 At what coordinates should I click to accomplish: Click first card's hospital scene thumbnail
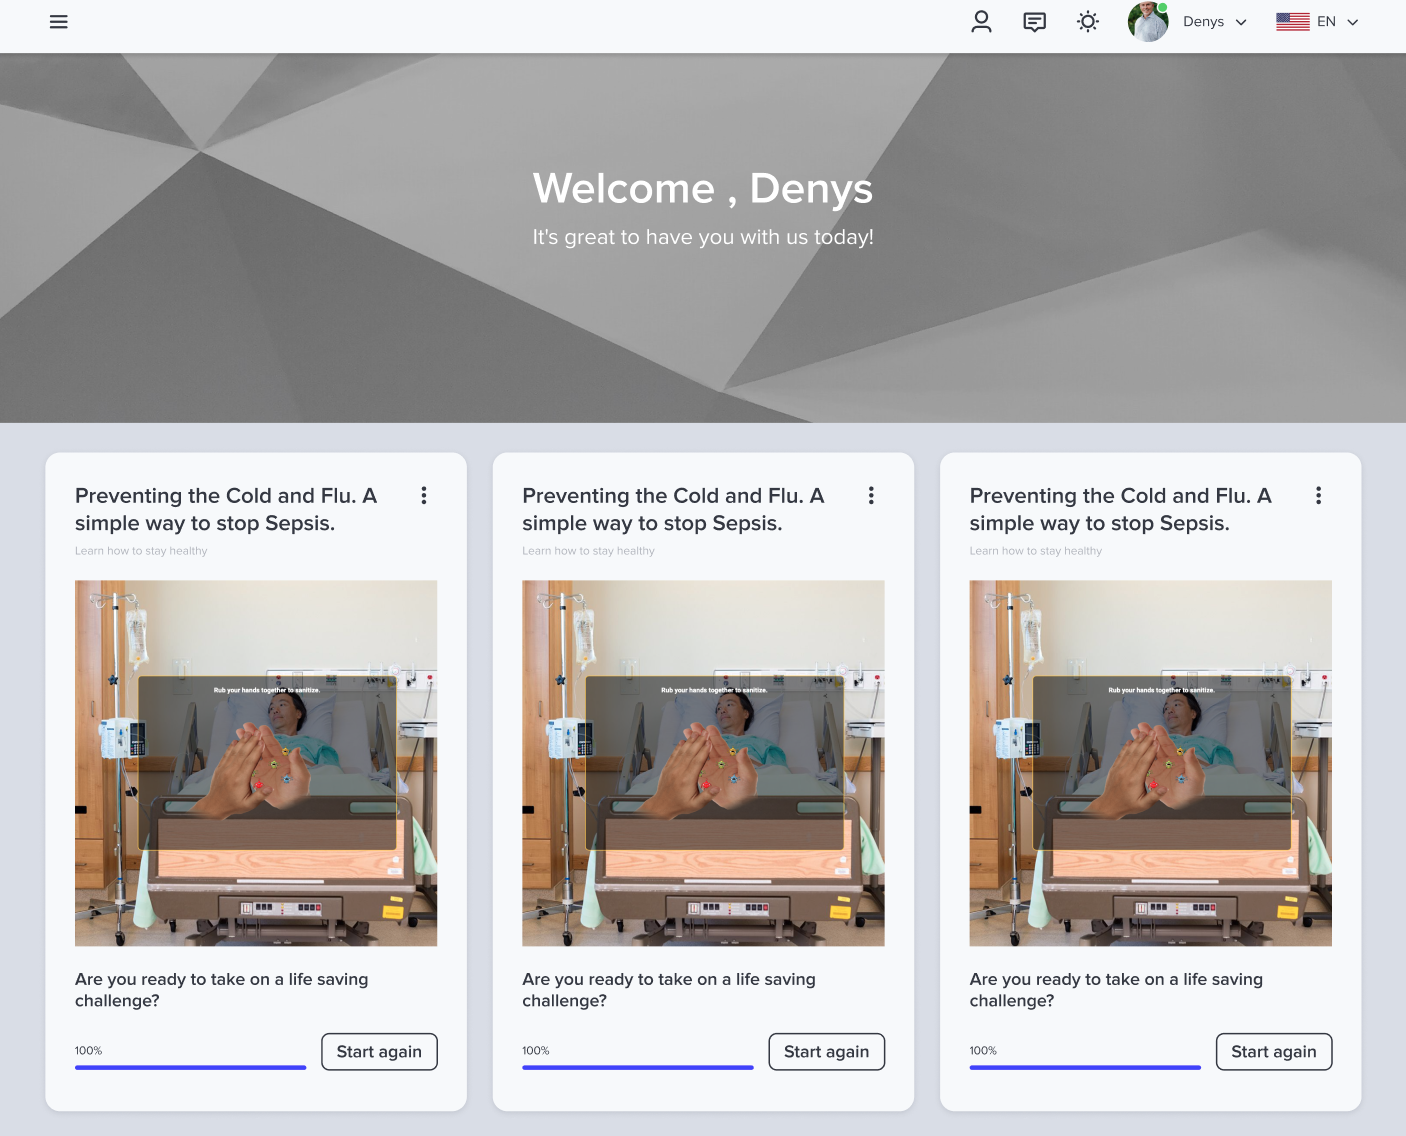[x=256, y=763]
